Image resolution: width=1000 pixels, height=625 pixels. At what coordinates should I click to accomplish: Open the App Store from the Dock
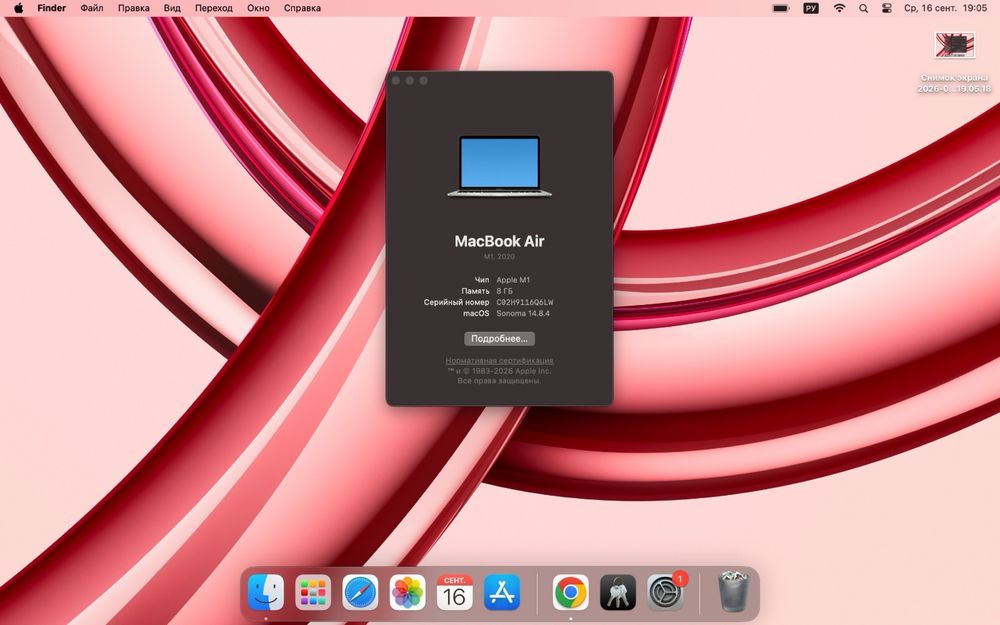[x=502, y=592]
